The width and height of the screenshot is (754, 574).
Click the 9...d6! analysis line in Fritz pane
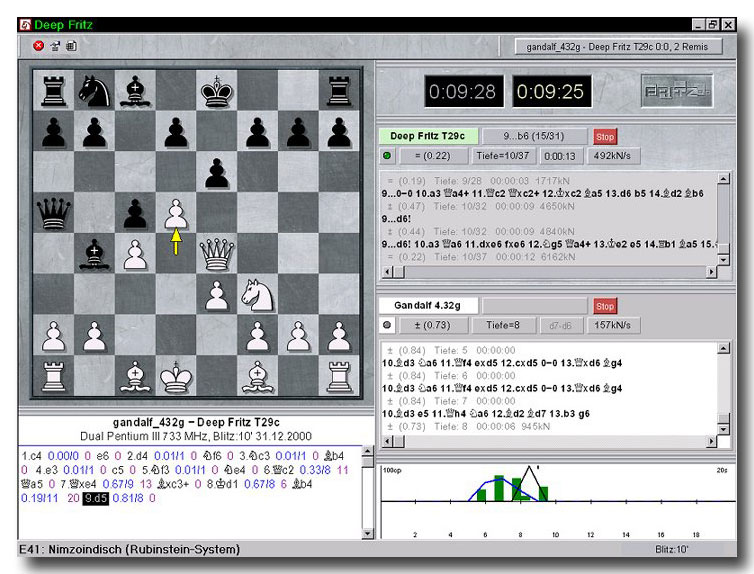tap(548, 244)
